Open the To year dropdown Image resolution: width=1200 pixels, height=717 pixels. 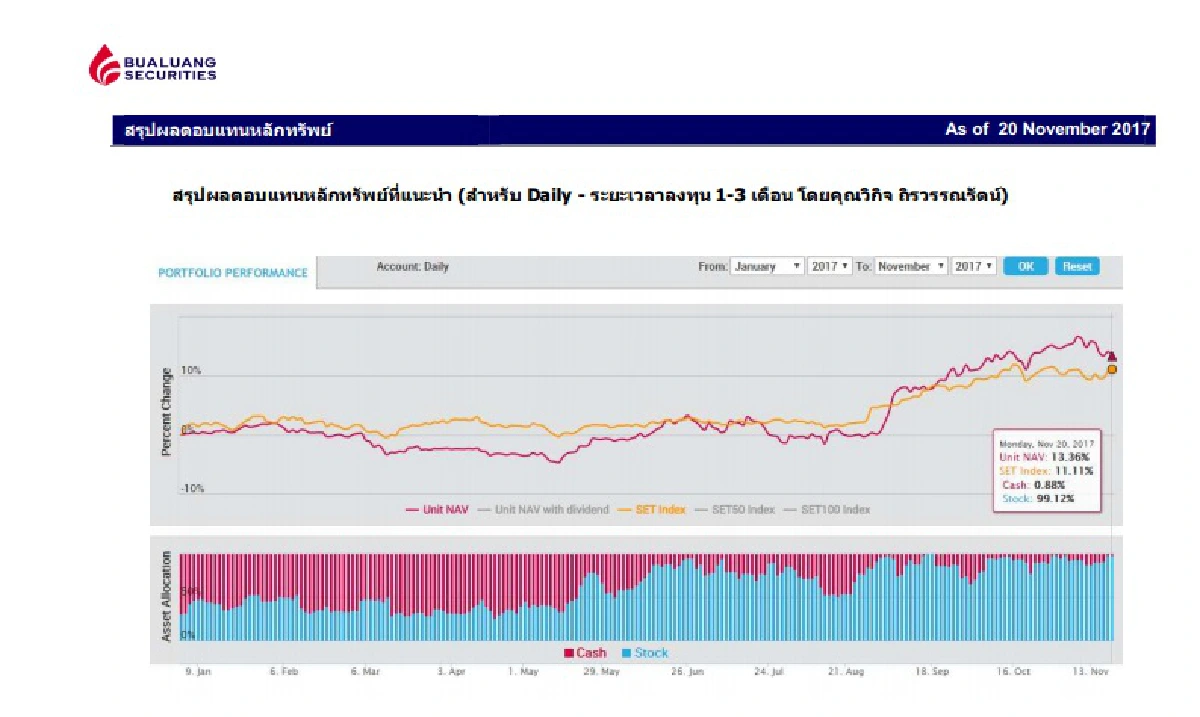[974, 267]
